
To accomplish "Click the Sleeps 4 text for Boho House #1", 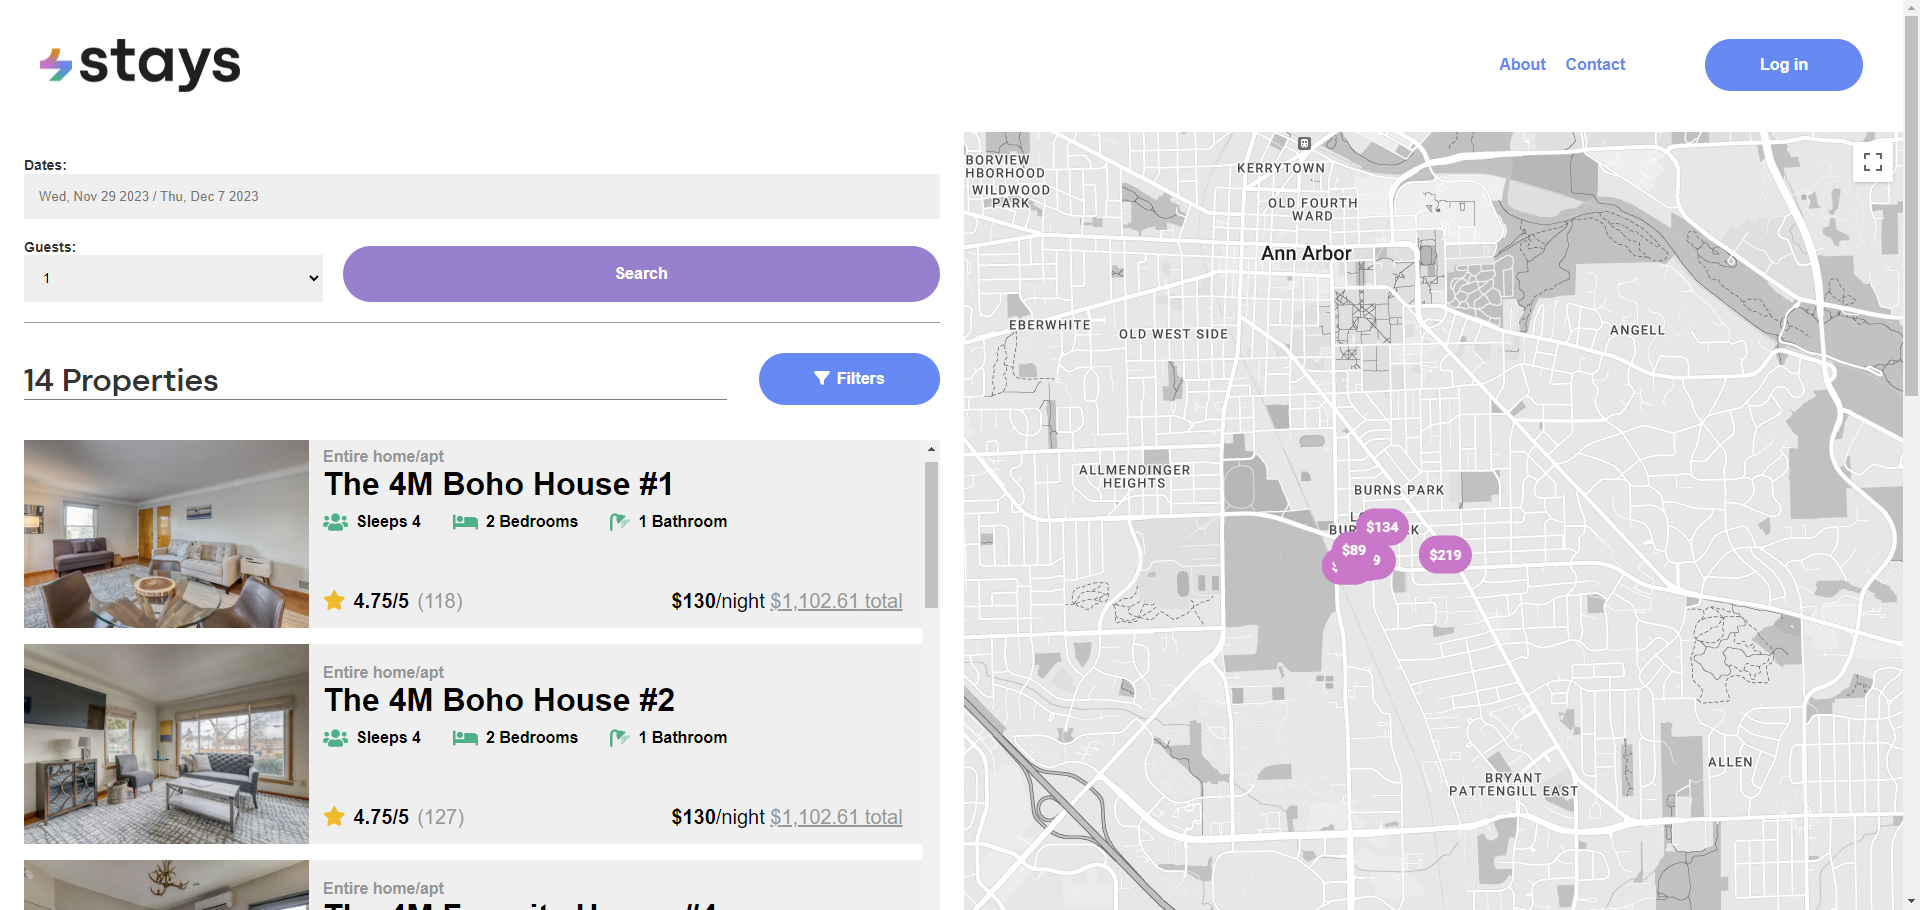I will pyautogui.click(x=389, y=522).
